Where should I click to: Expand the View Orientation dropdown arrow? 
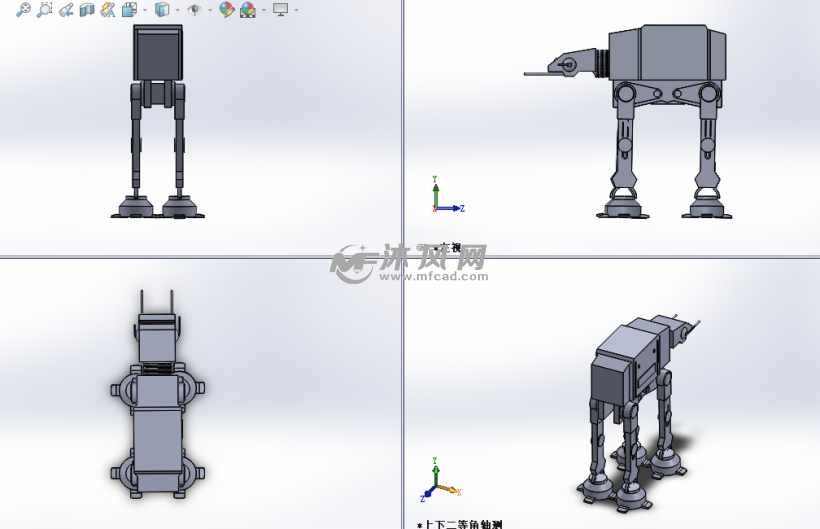[145, 10]
